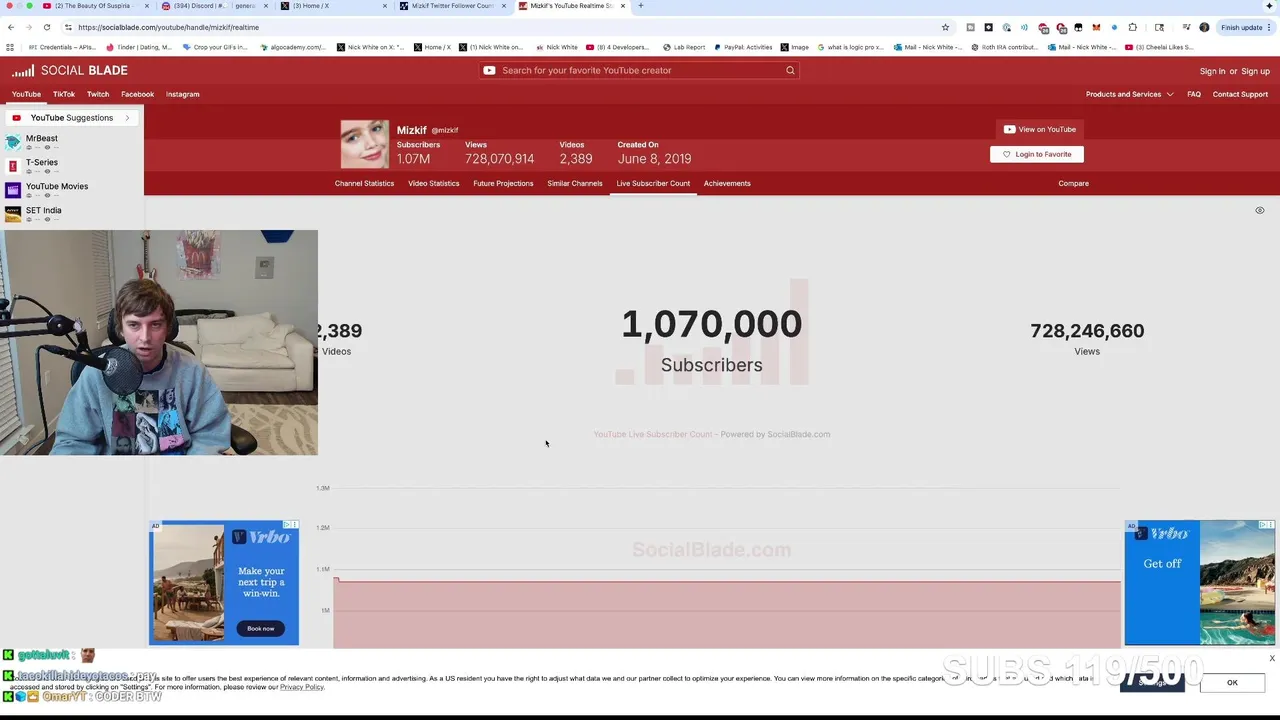Viewport: 1280px width, 720px height.
Task: Open the MetaMask fox extension
Action: (1096, 27)
